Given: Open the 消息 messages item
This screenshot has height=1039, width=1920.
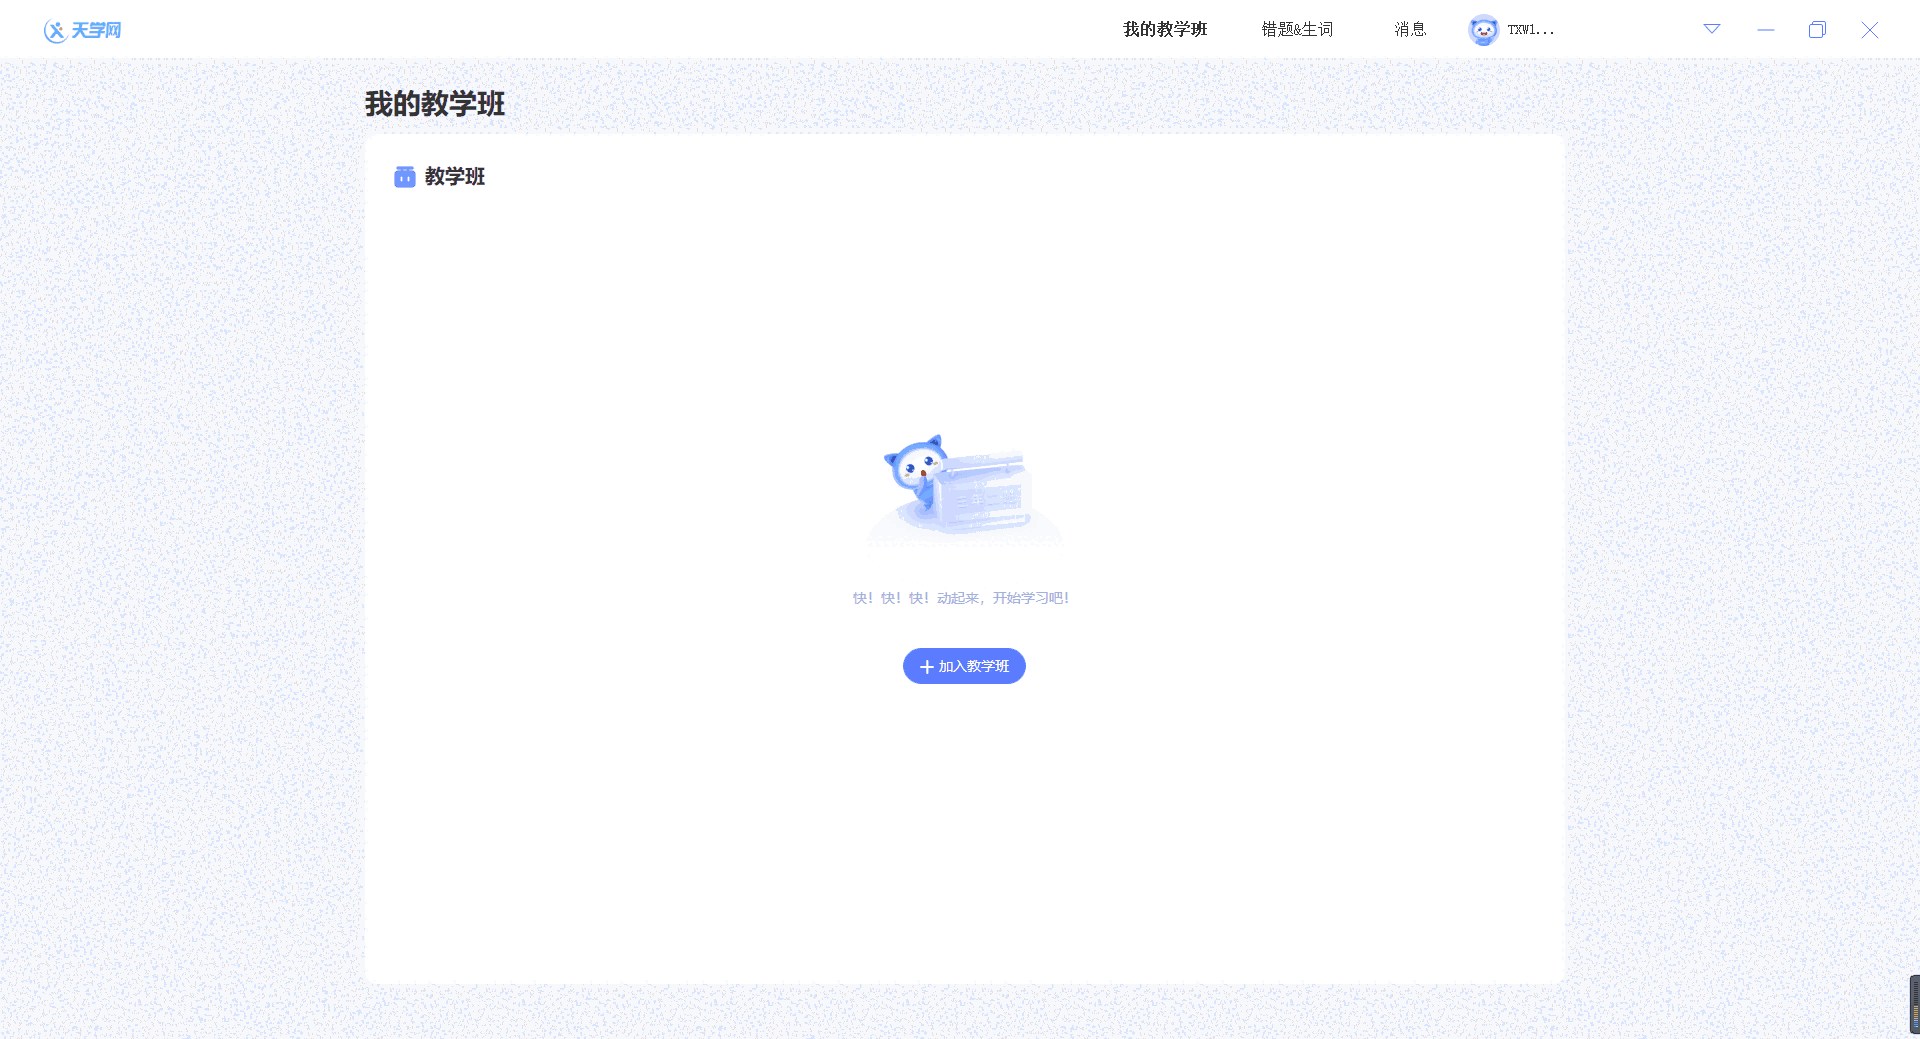Looking at the screenshot, I should 1410,30.
